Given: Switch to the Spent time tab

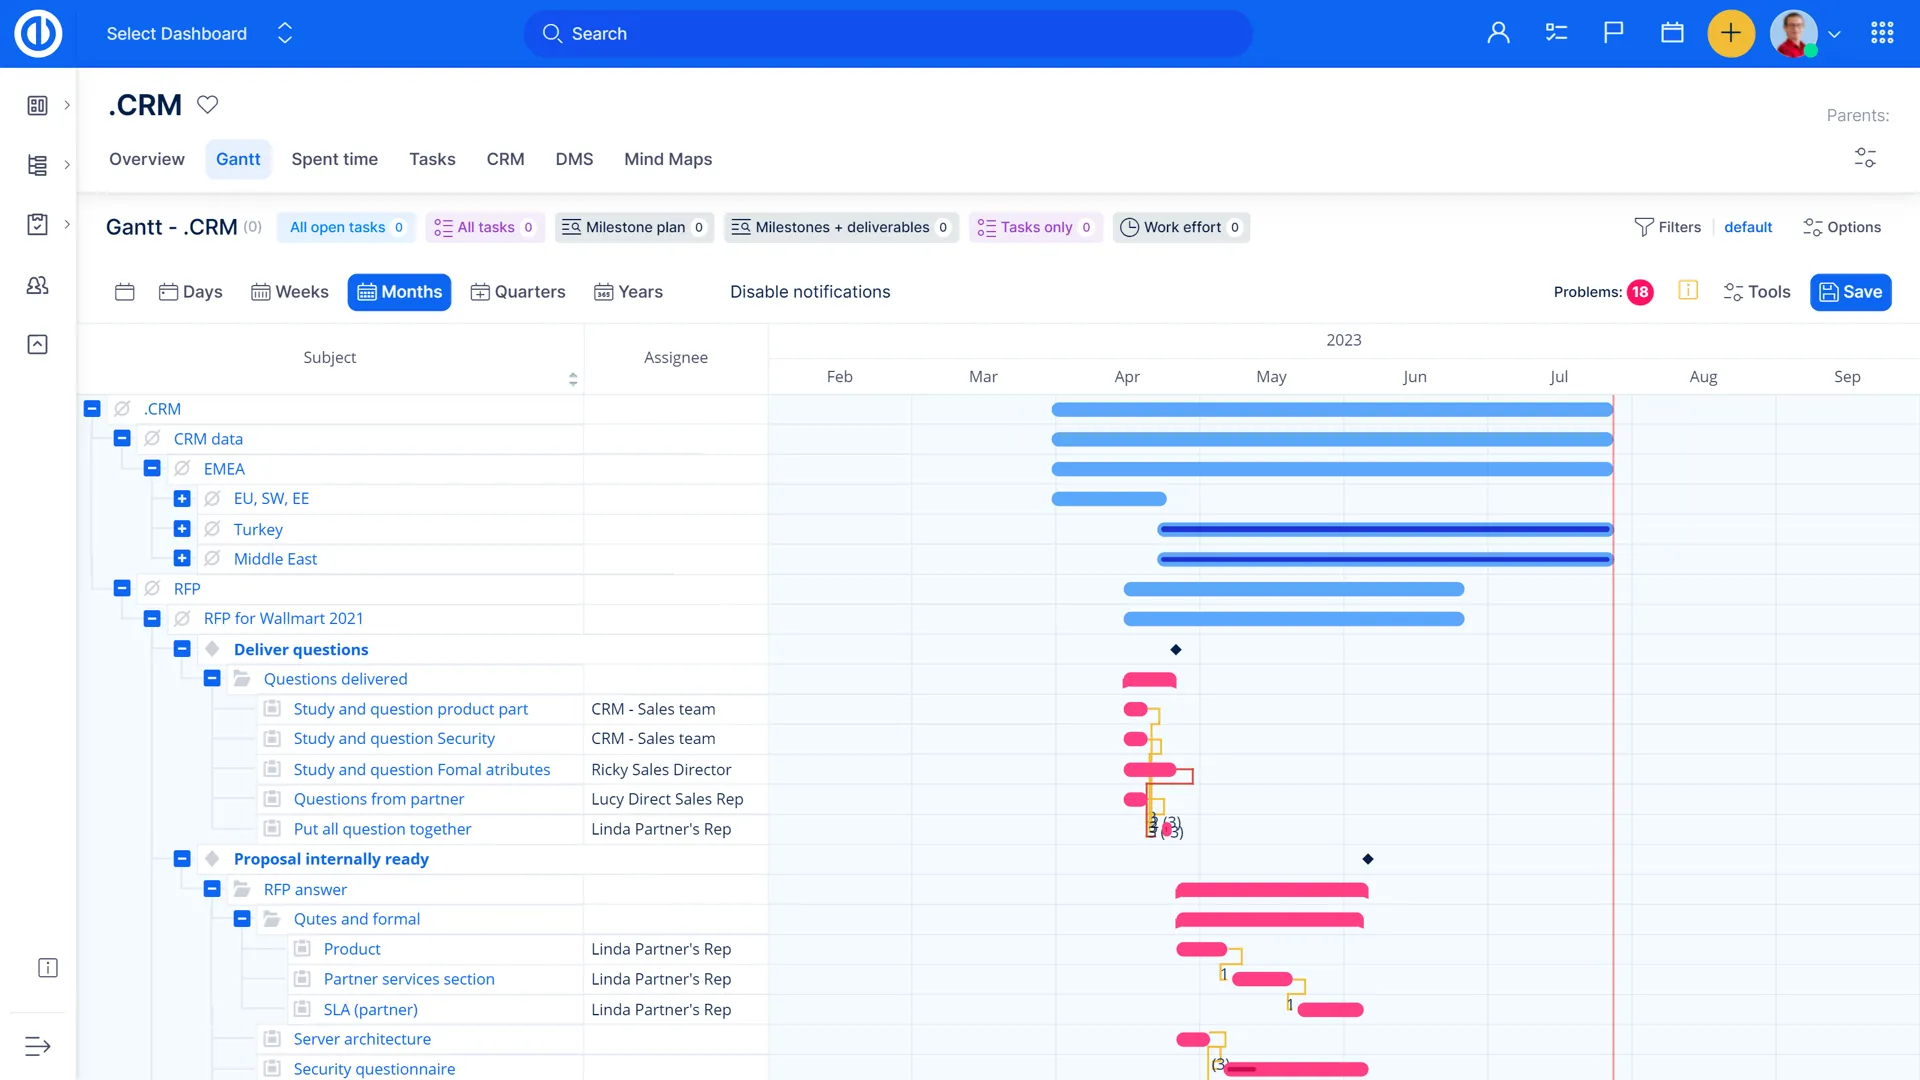Looking at the screenshot, I should click(334, 159).
